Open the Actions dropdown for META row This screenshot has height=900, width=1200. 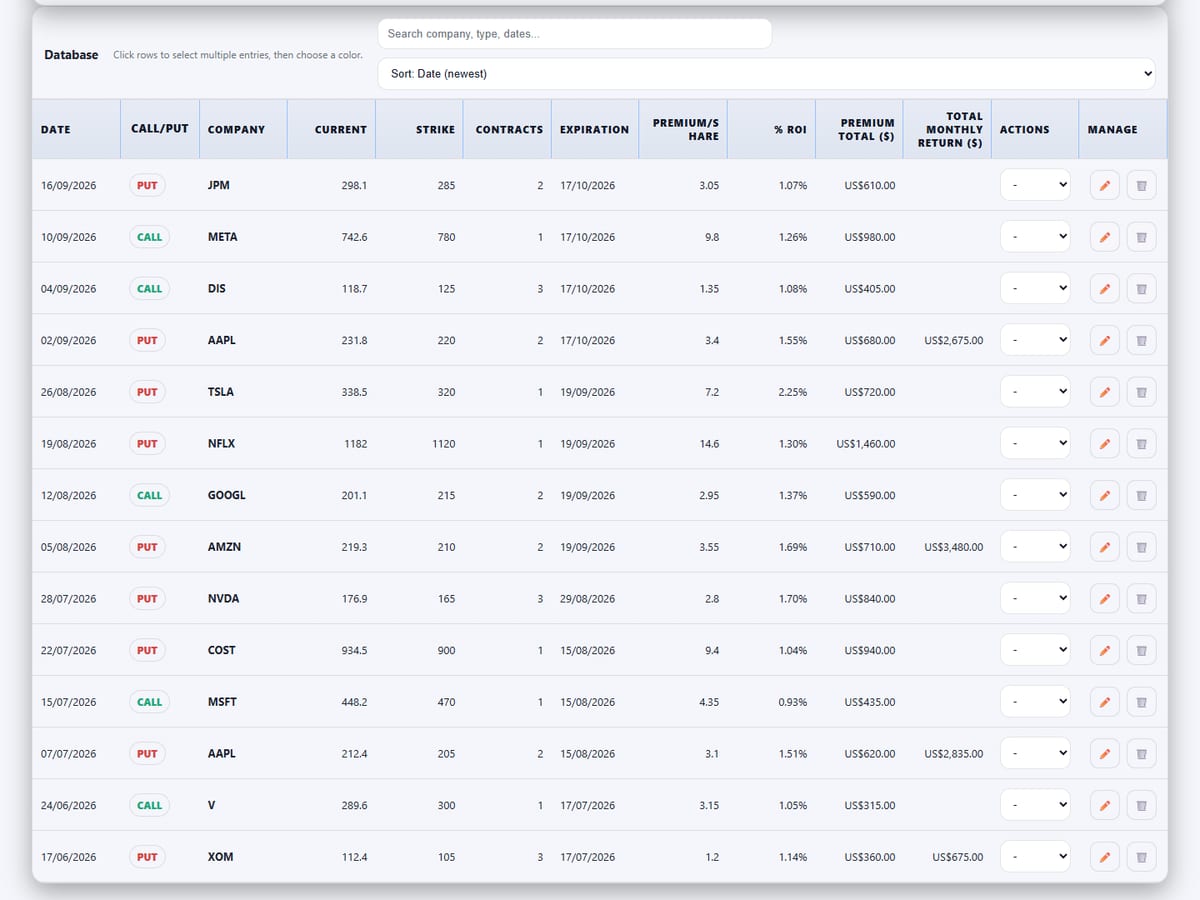click(x=1035, y=237)
